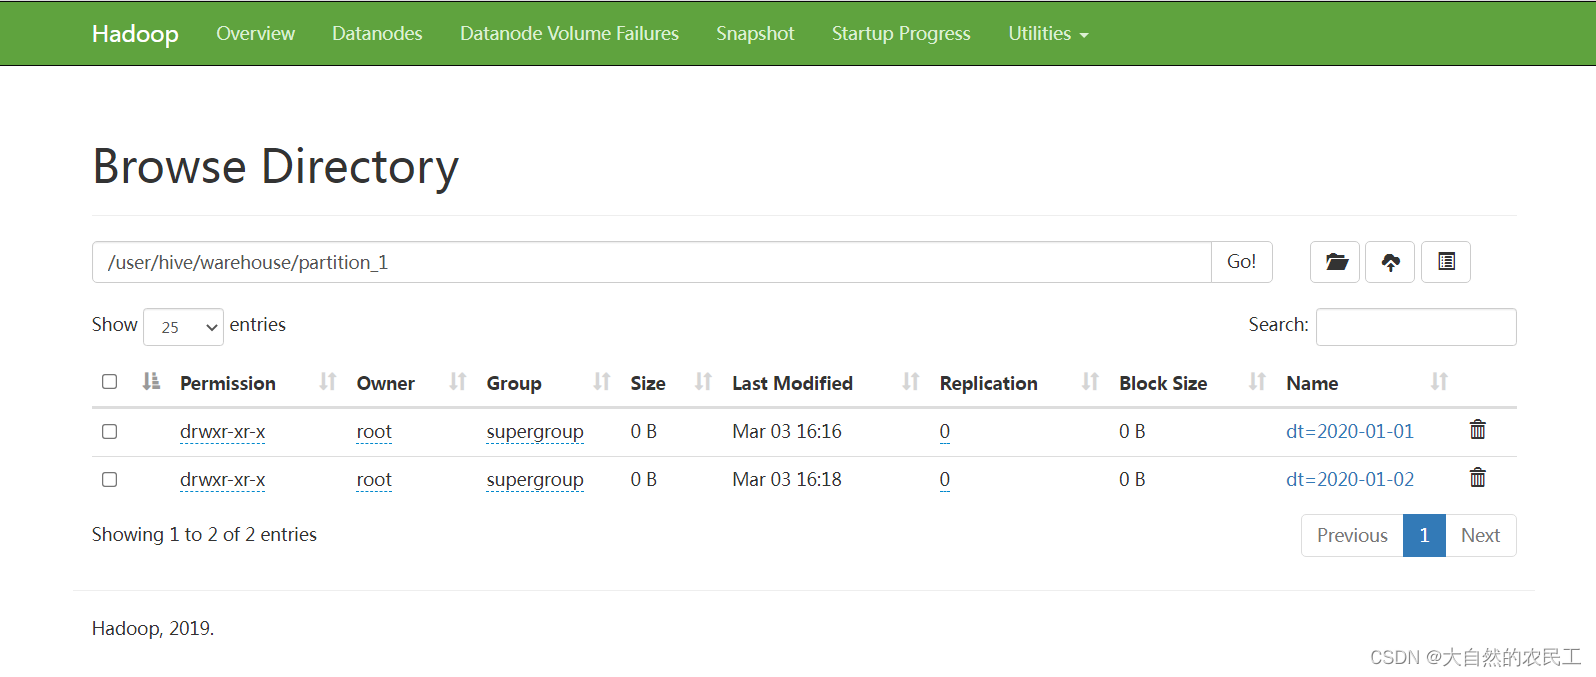This screenshot has width=1596, height=677.
Task: Sort by Name column arrows
Action: click(x=1439, y=382)
